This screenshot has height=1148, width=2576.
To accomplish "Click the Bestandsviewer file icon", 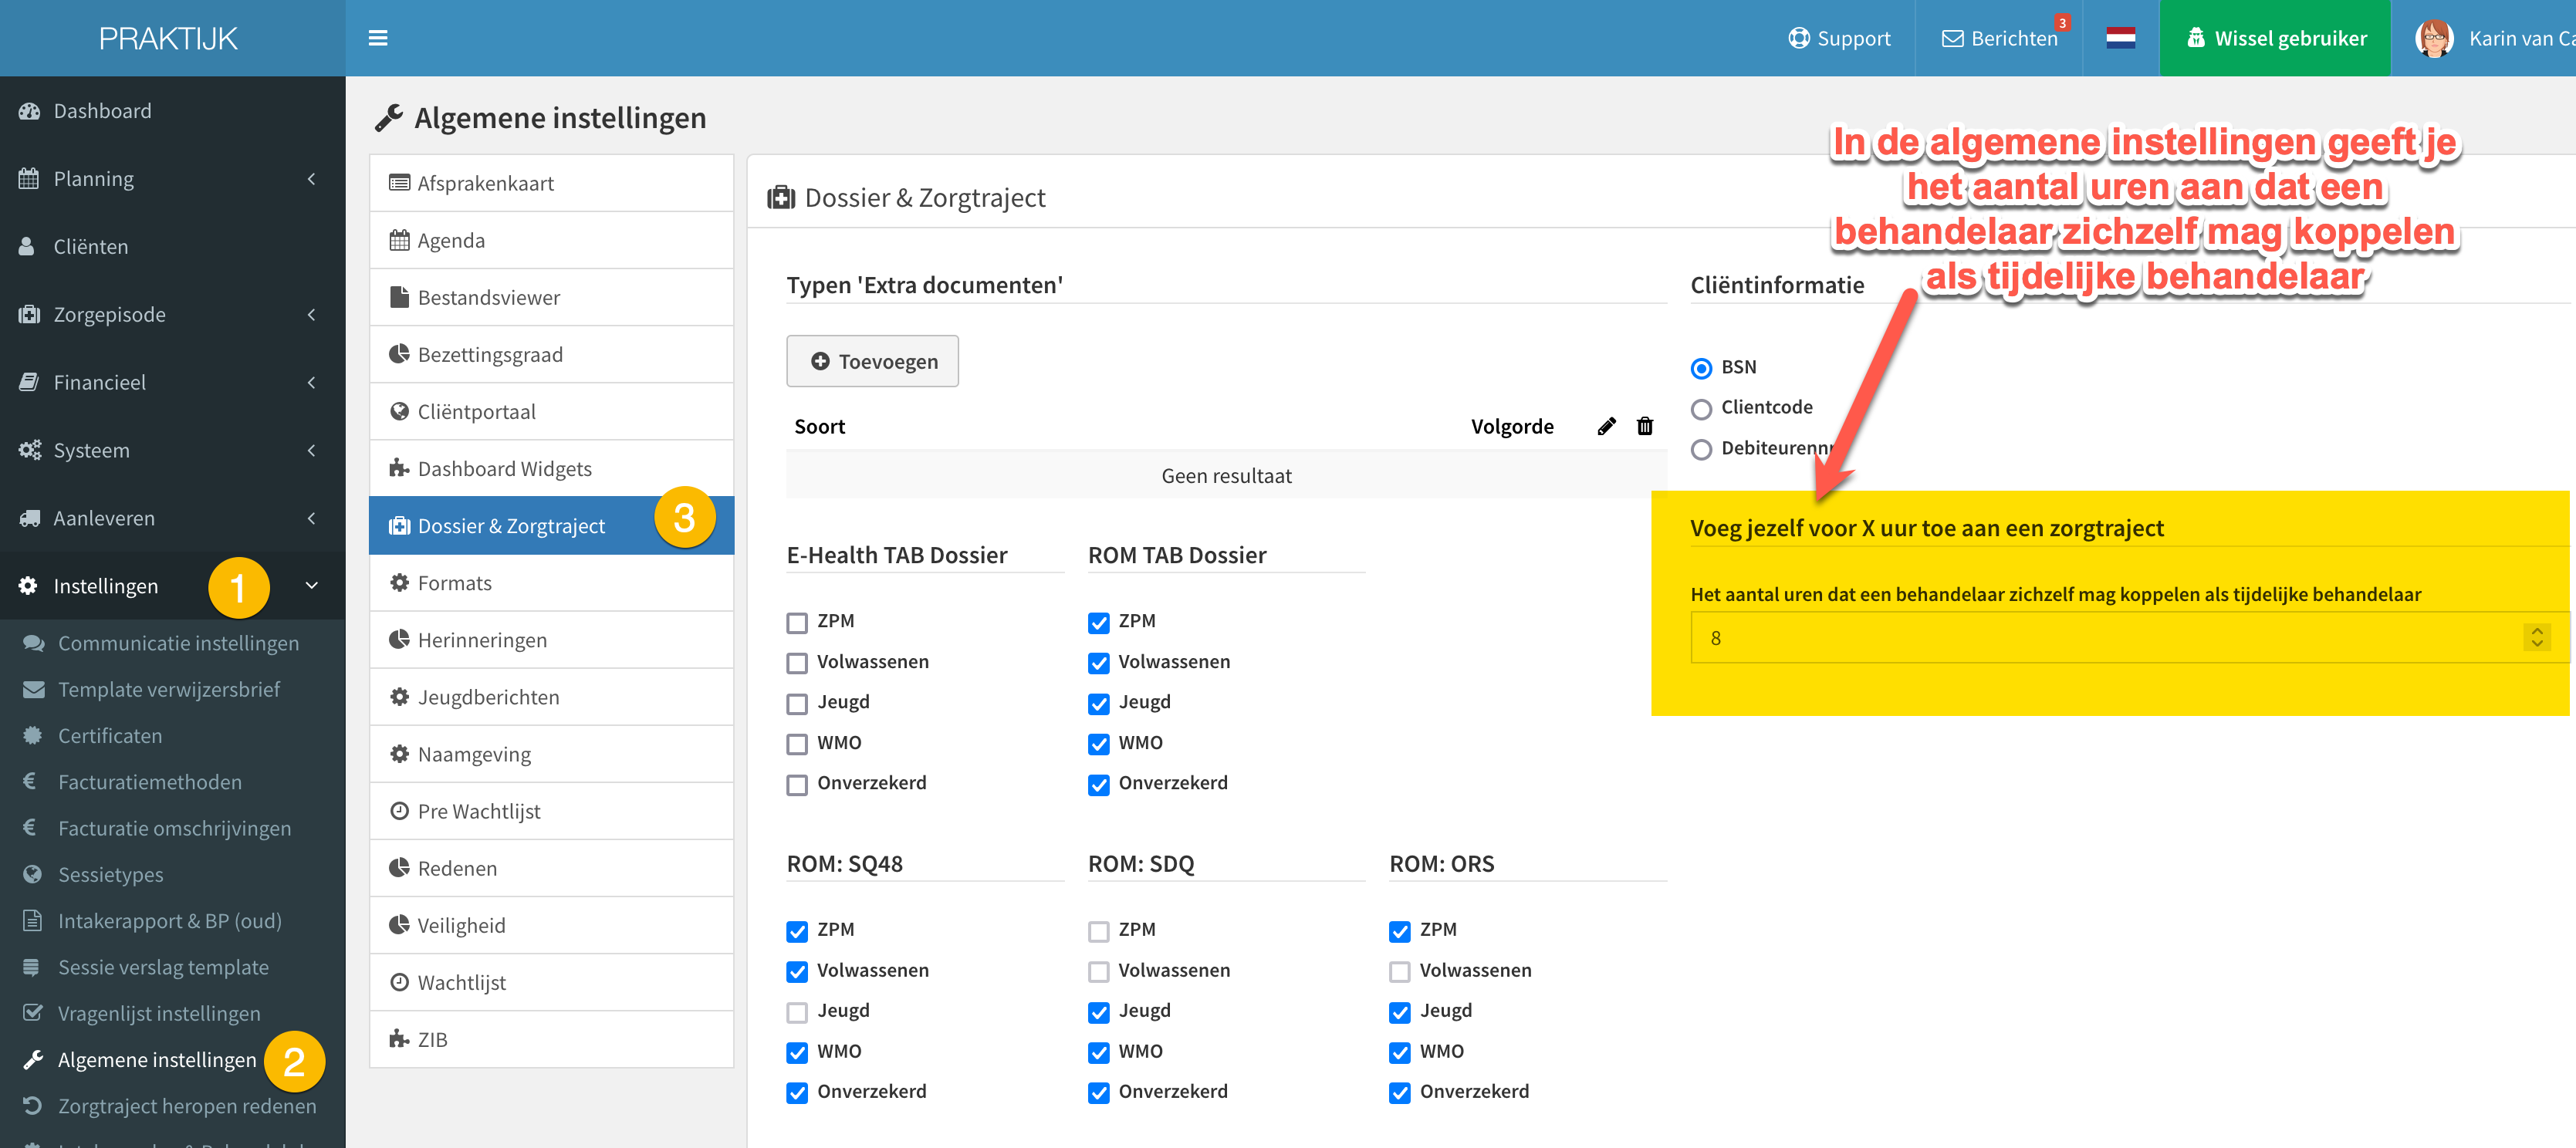I will point(399,297).
